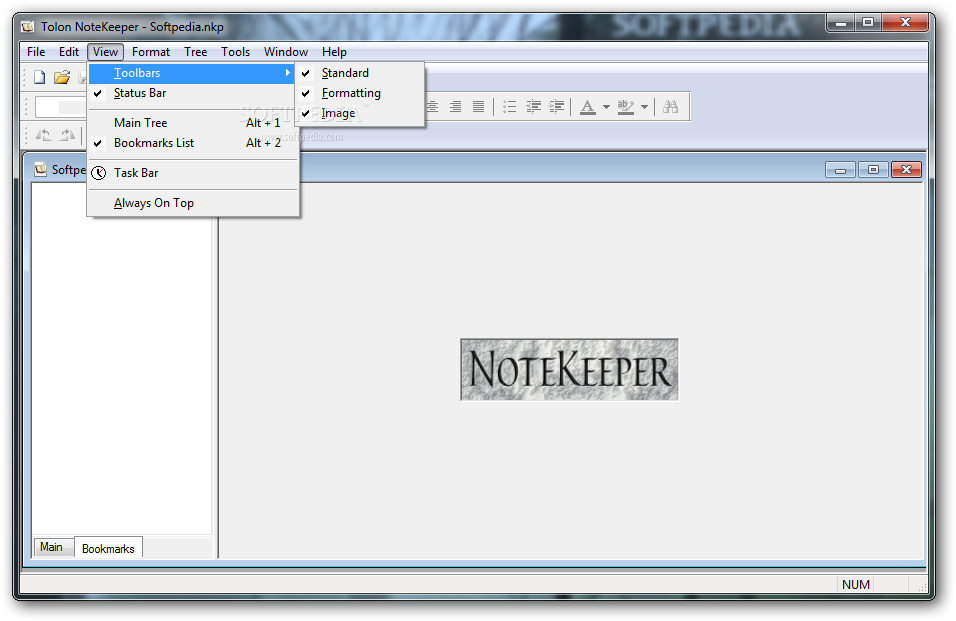Expand the Toolbars submenu entry
The image size is (956, 621).
[193, 73]
